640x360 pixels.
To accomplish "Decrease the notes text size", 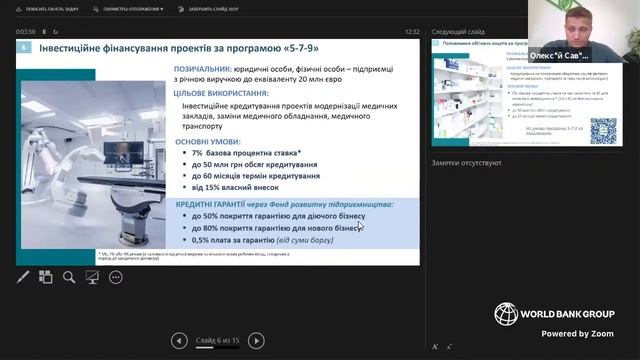I will coord(449,347).
